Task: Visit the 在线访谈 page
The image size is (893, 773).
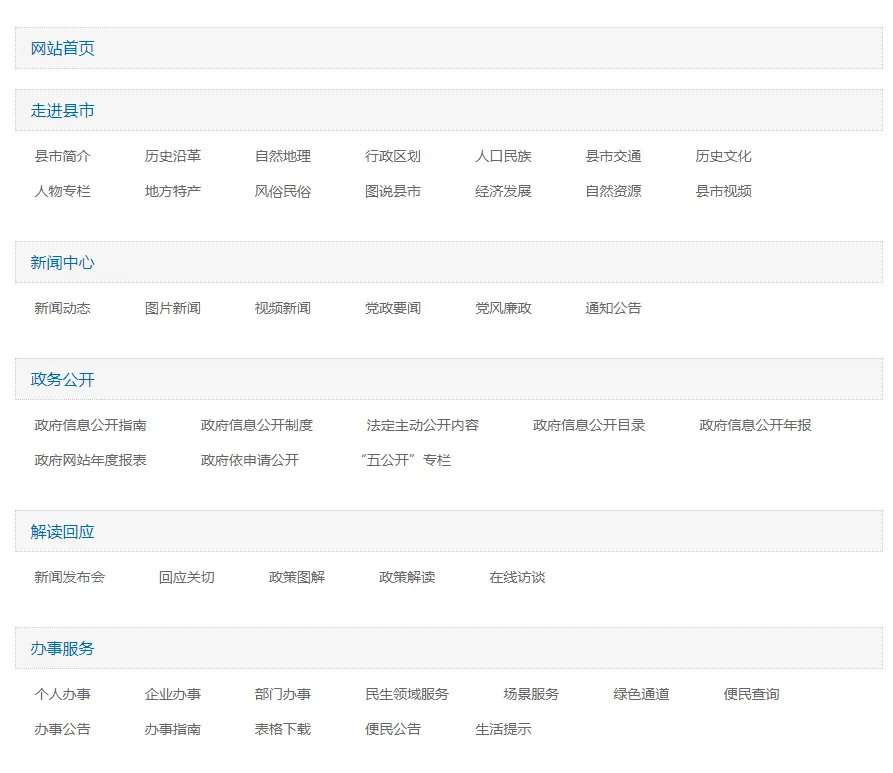Action: 517,577
